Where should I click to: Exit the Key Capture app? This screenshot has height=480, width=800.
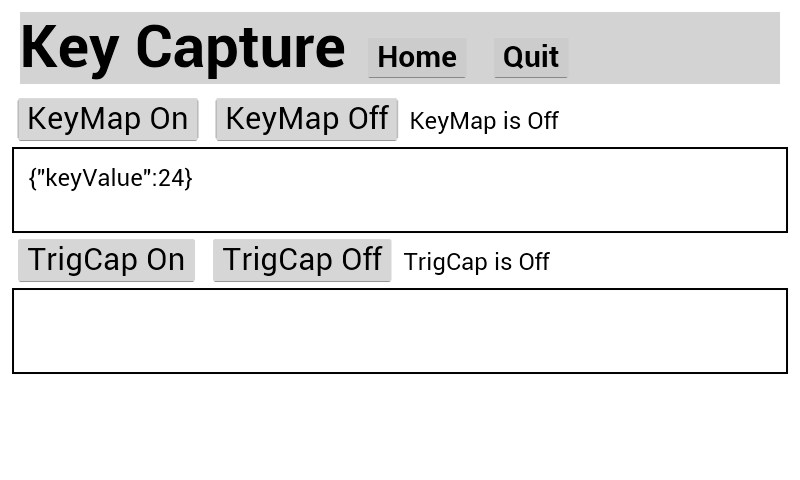point(531,58)
